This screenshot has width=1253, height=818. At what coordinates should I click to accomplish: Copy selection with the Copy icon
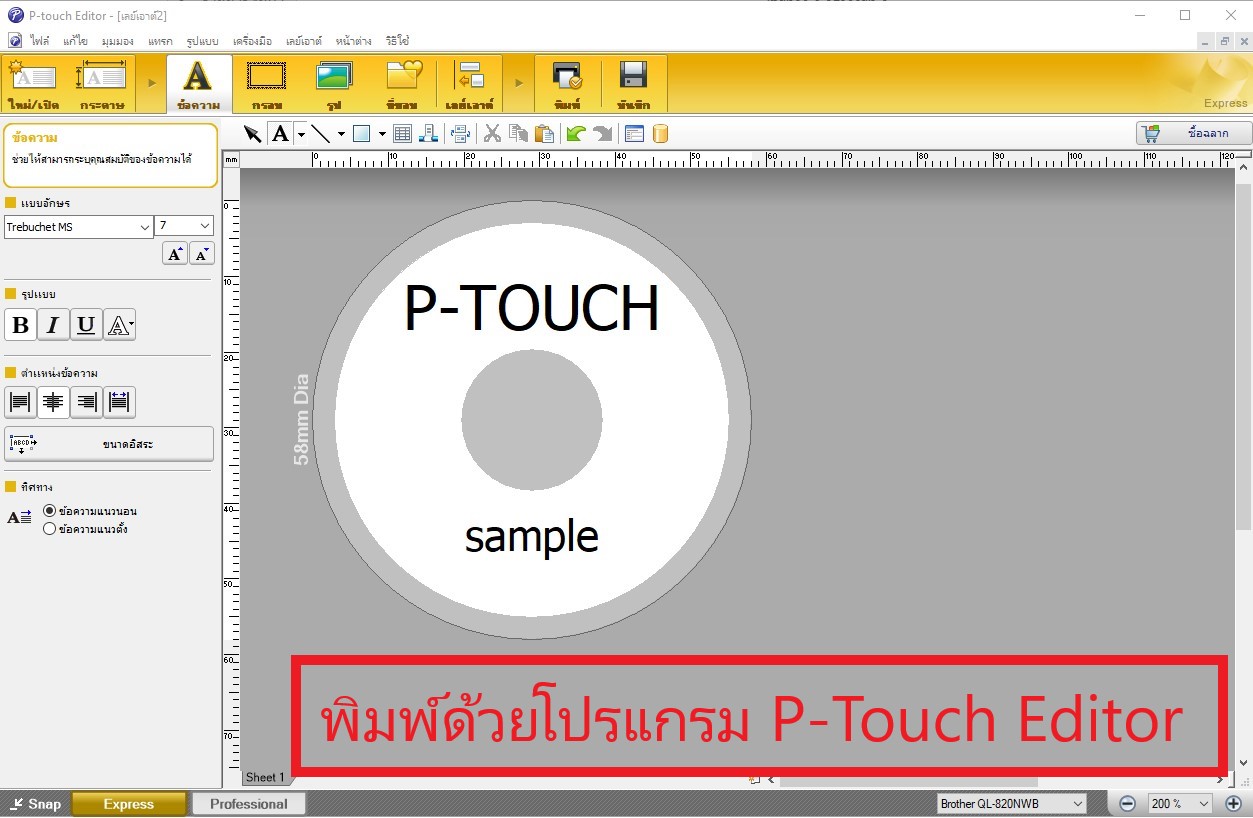518,134
